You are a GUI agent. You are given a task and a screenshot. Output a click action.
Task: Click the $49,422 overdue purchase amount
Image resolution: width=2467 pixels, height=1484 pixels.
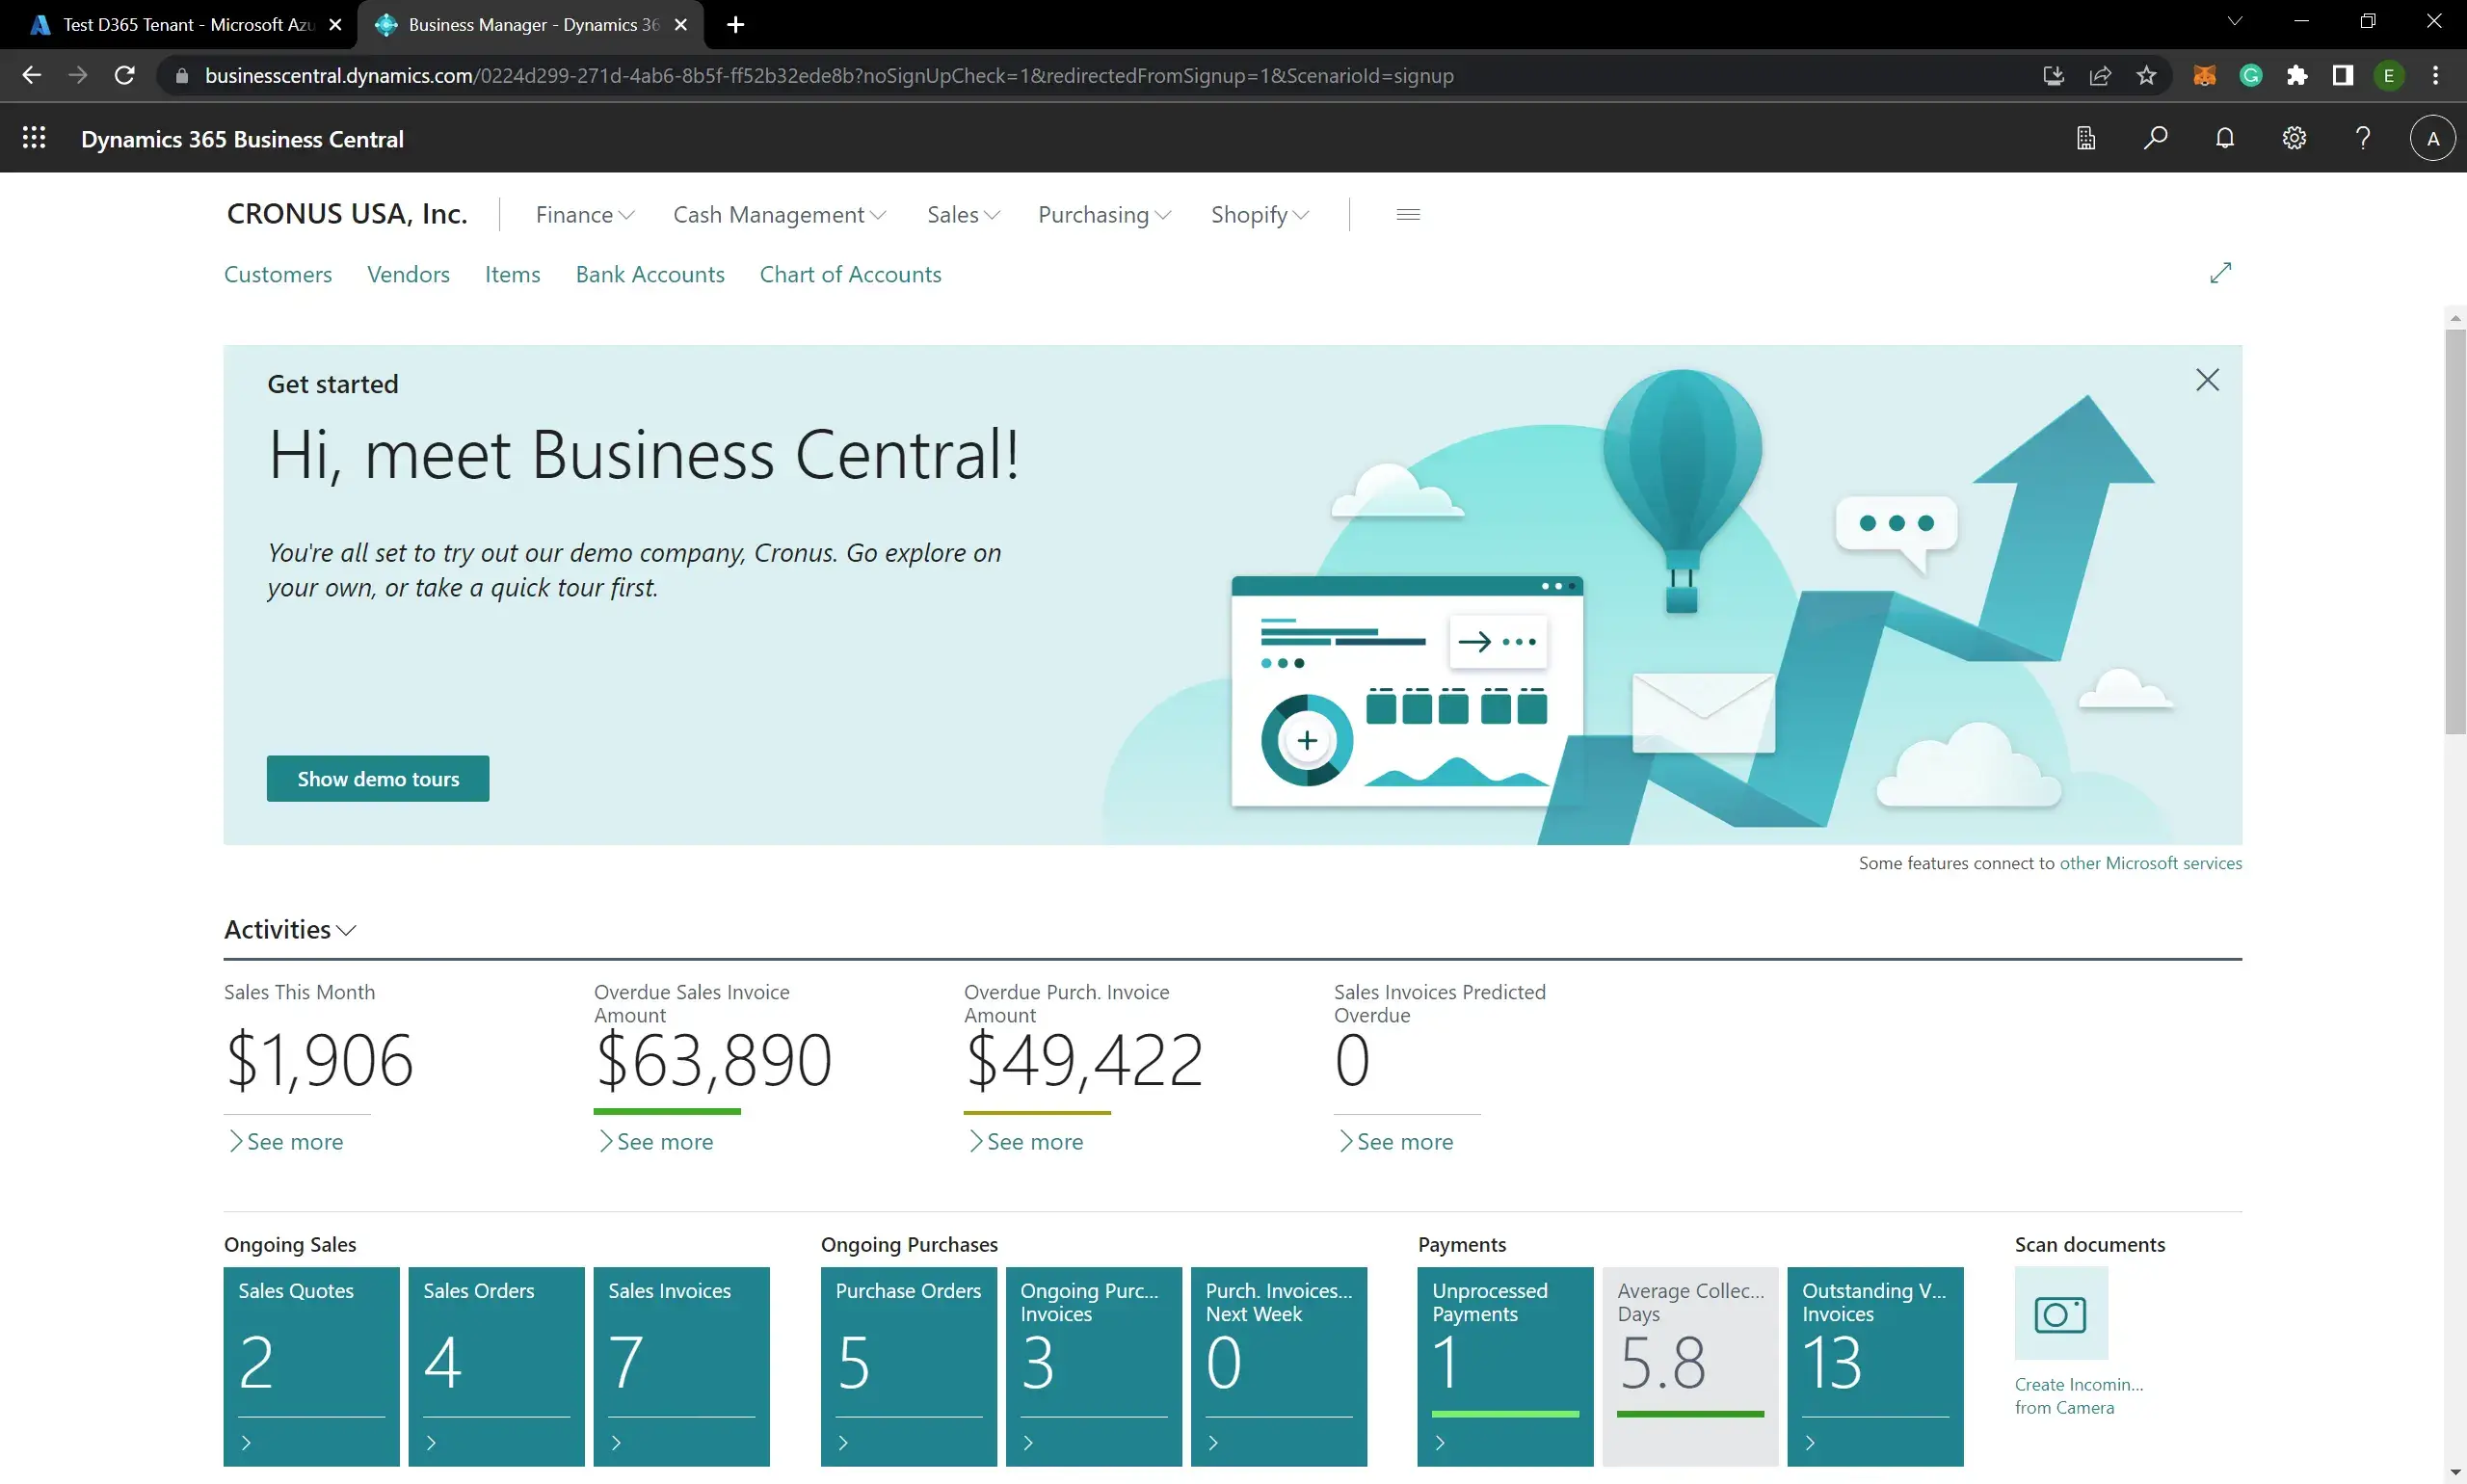1083,1060
